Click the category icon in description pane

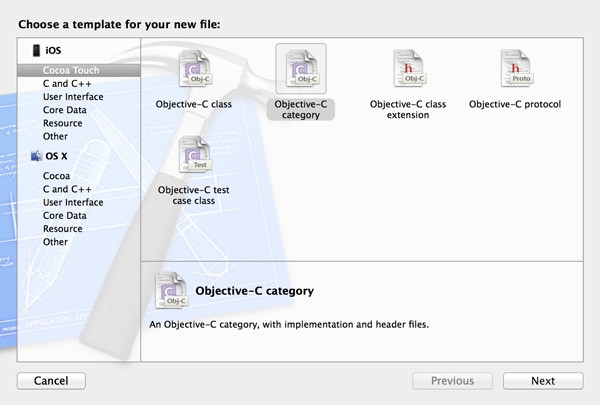tap(171, 290)
